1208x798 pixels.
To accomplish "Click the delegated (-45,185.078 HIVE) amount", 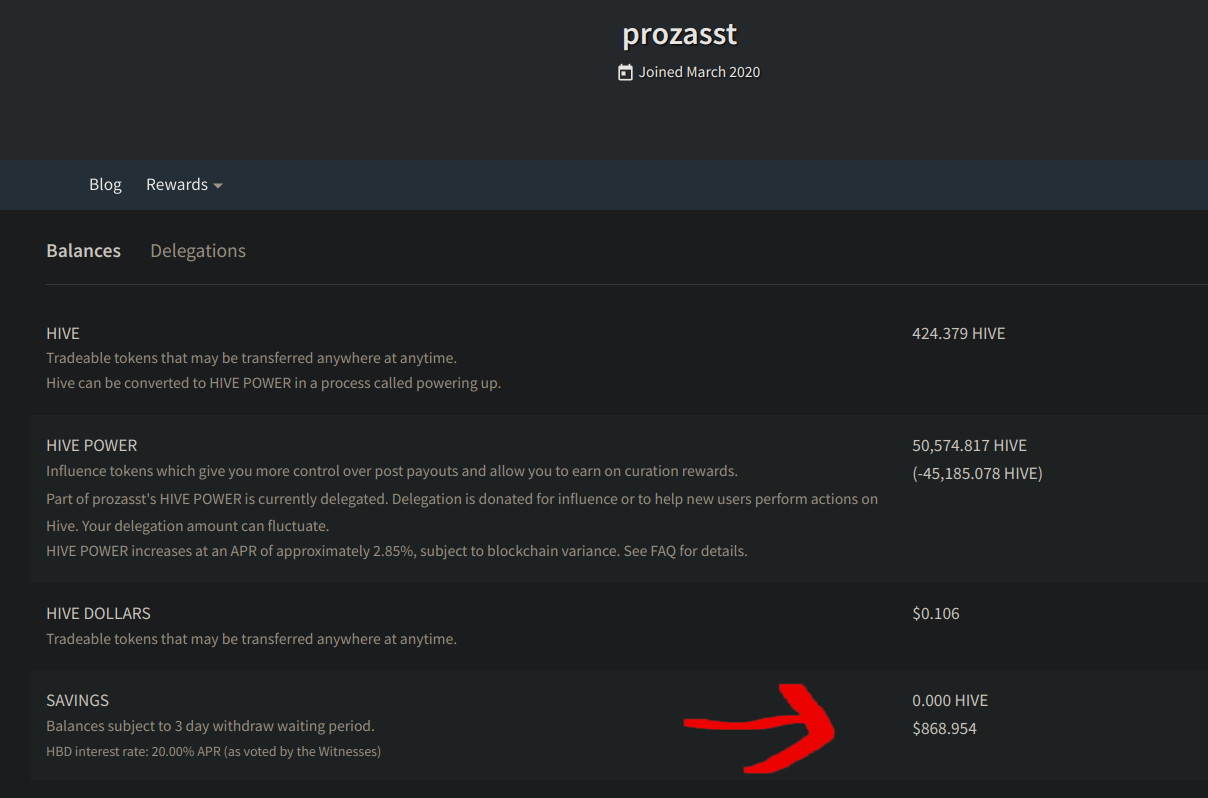I will (x=977, y=473).
